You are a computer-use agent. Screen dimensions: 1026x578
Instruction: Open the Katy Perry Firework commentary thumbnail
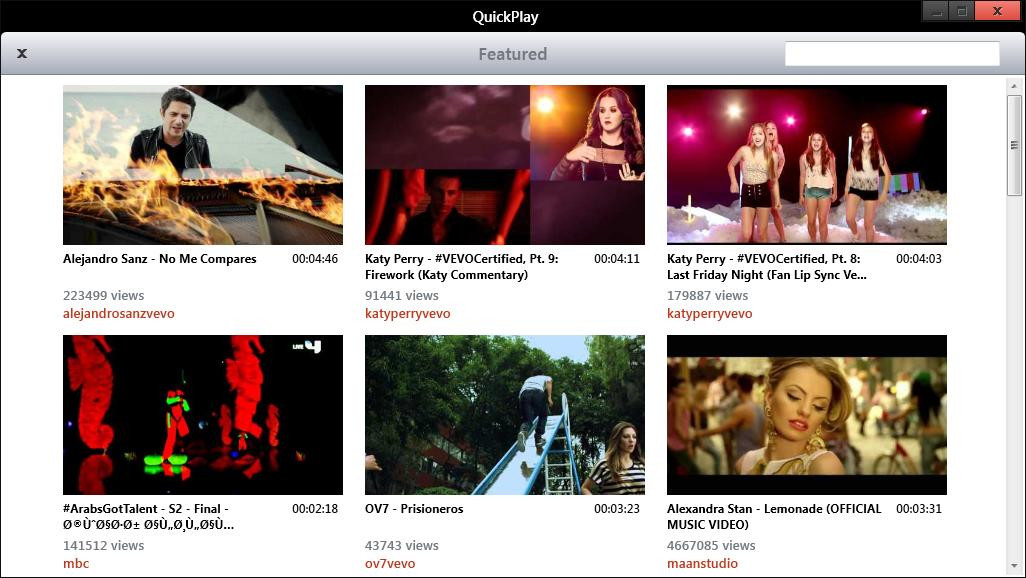504,165
